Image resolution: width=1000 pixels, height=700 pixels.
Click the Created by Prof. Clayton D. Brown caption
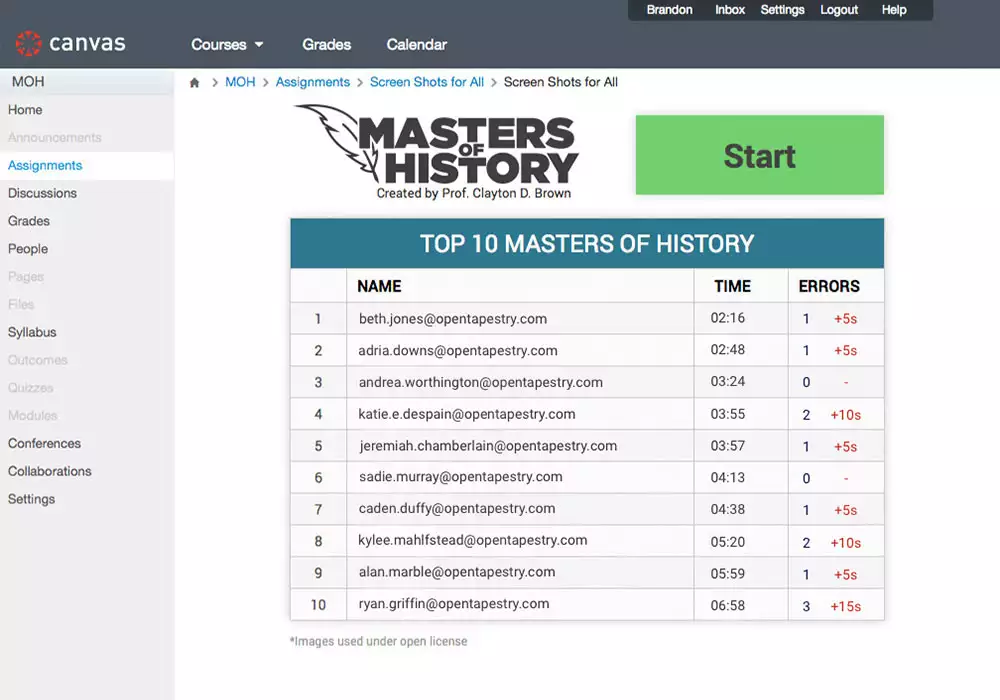pyautogui.click(x=473, y=193)
